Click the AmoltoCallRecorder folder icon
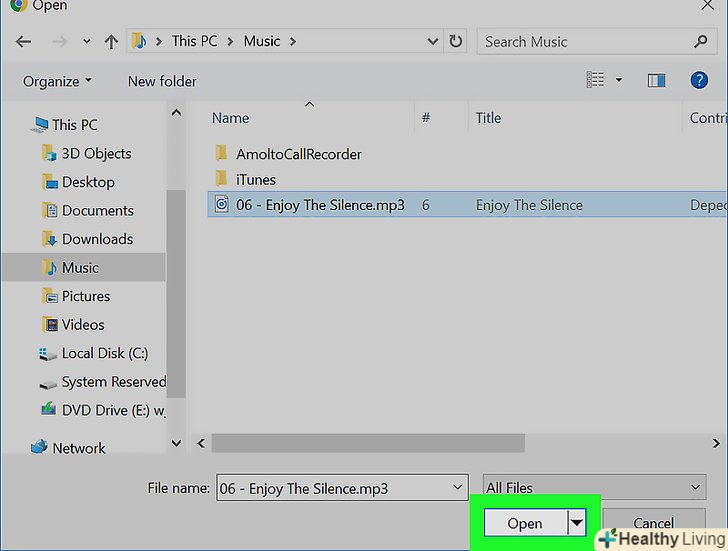The height and width of the screenshot is (551, 728). (x=221, y=153)
